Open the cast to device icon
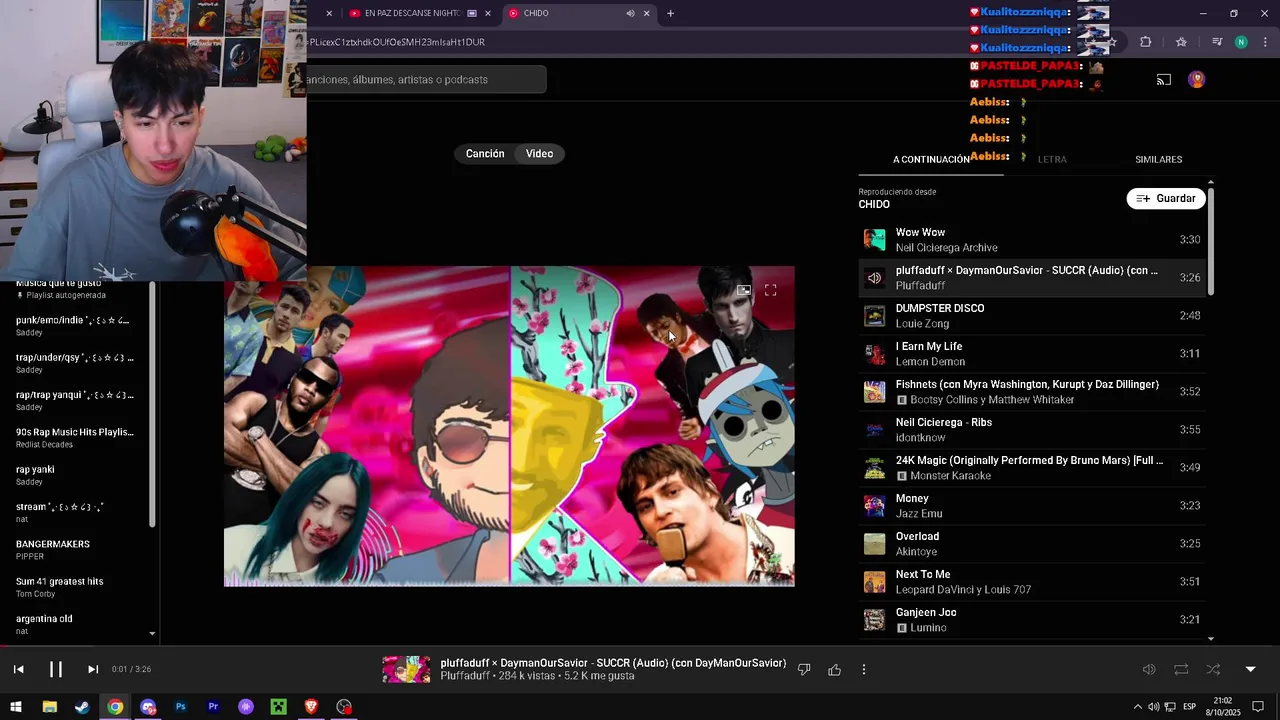Image resolution: width=1280 pixels, height=720 pixels. 1164,80
